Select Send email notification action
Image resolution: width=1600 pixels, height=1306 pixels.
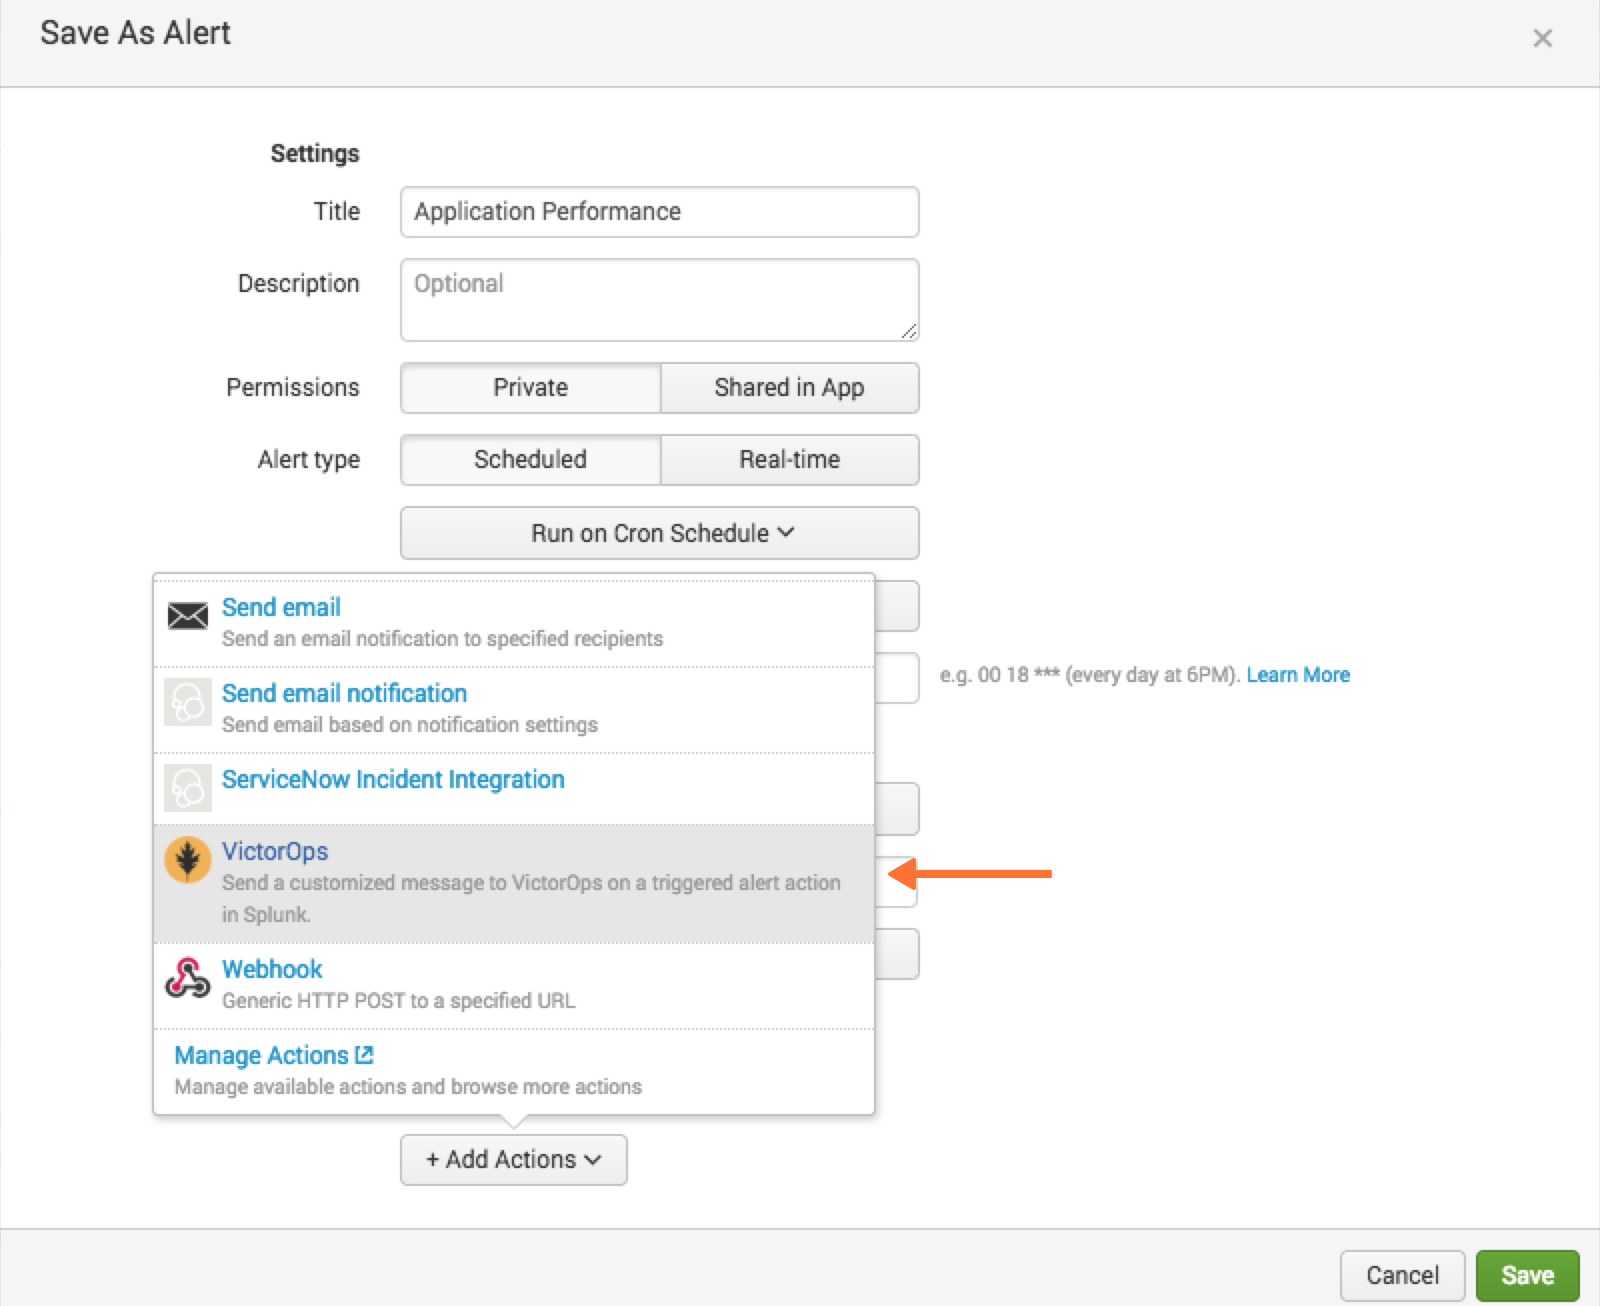coord(514,709)
